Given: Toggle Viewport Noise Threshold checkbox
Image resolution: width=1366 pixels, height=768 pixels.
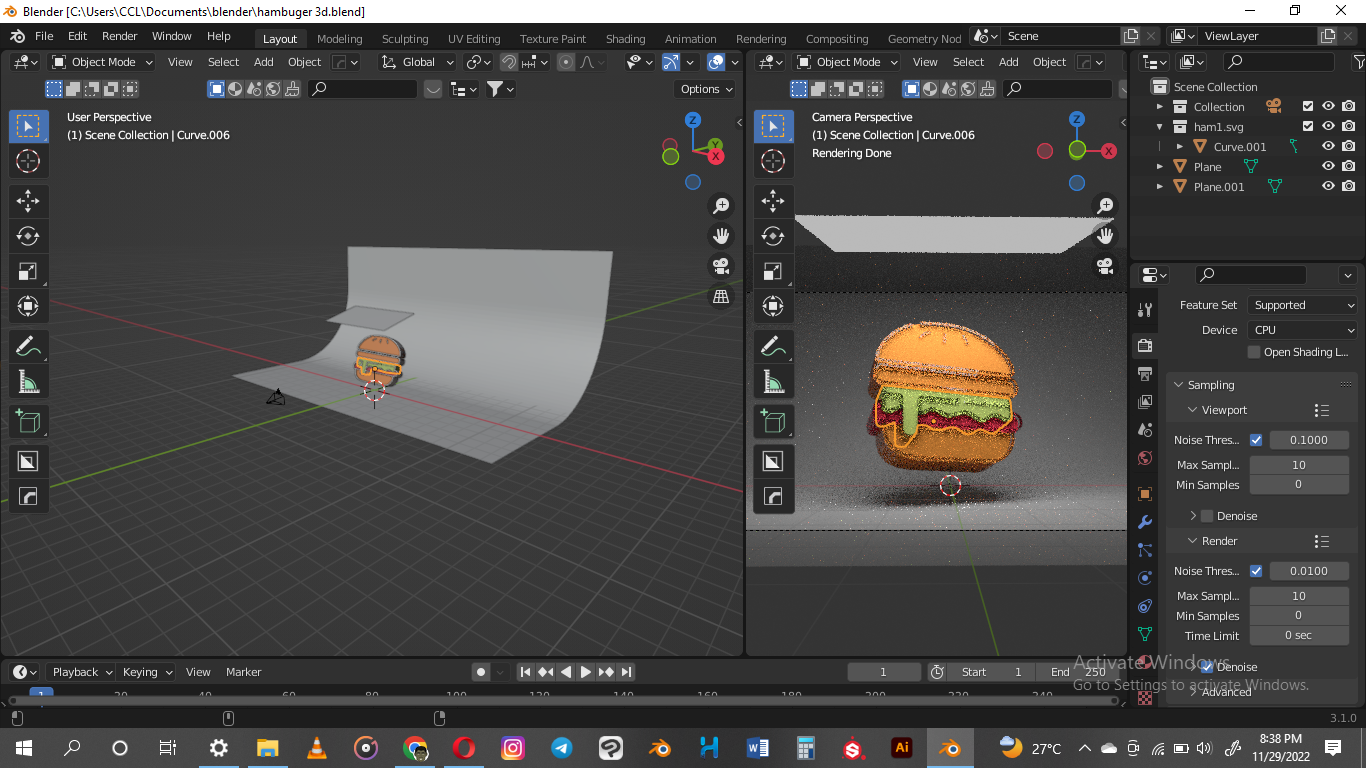Looking at the screenshot, I should 1256,440.
